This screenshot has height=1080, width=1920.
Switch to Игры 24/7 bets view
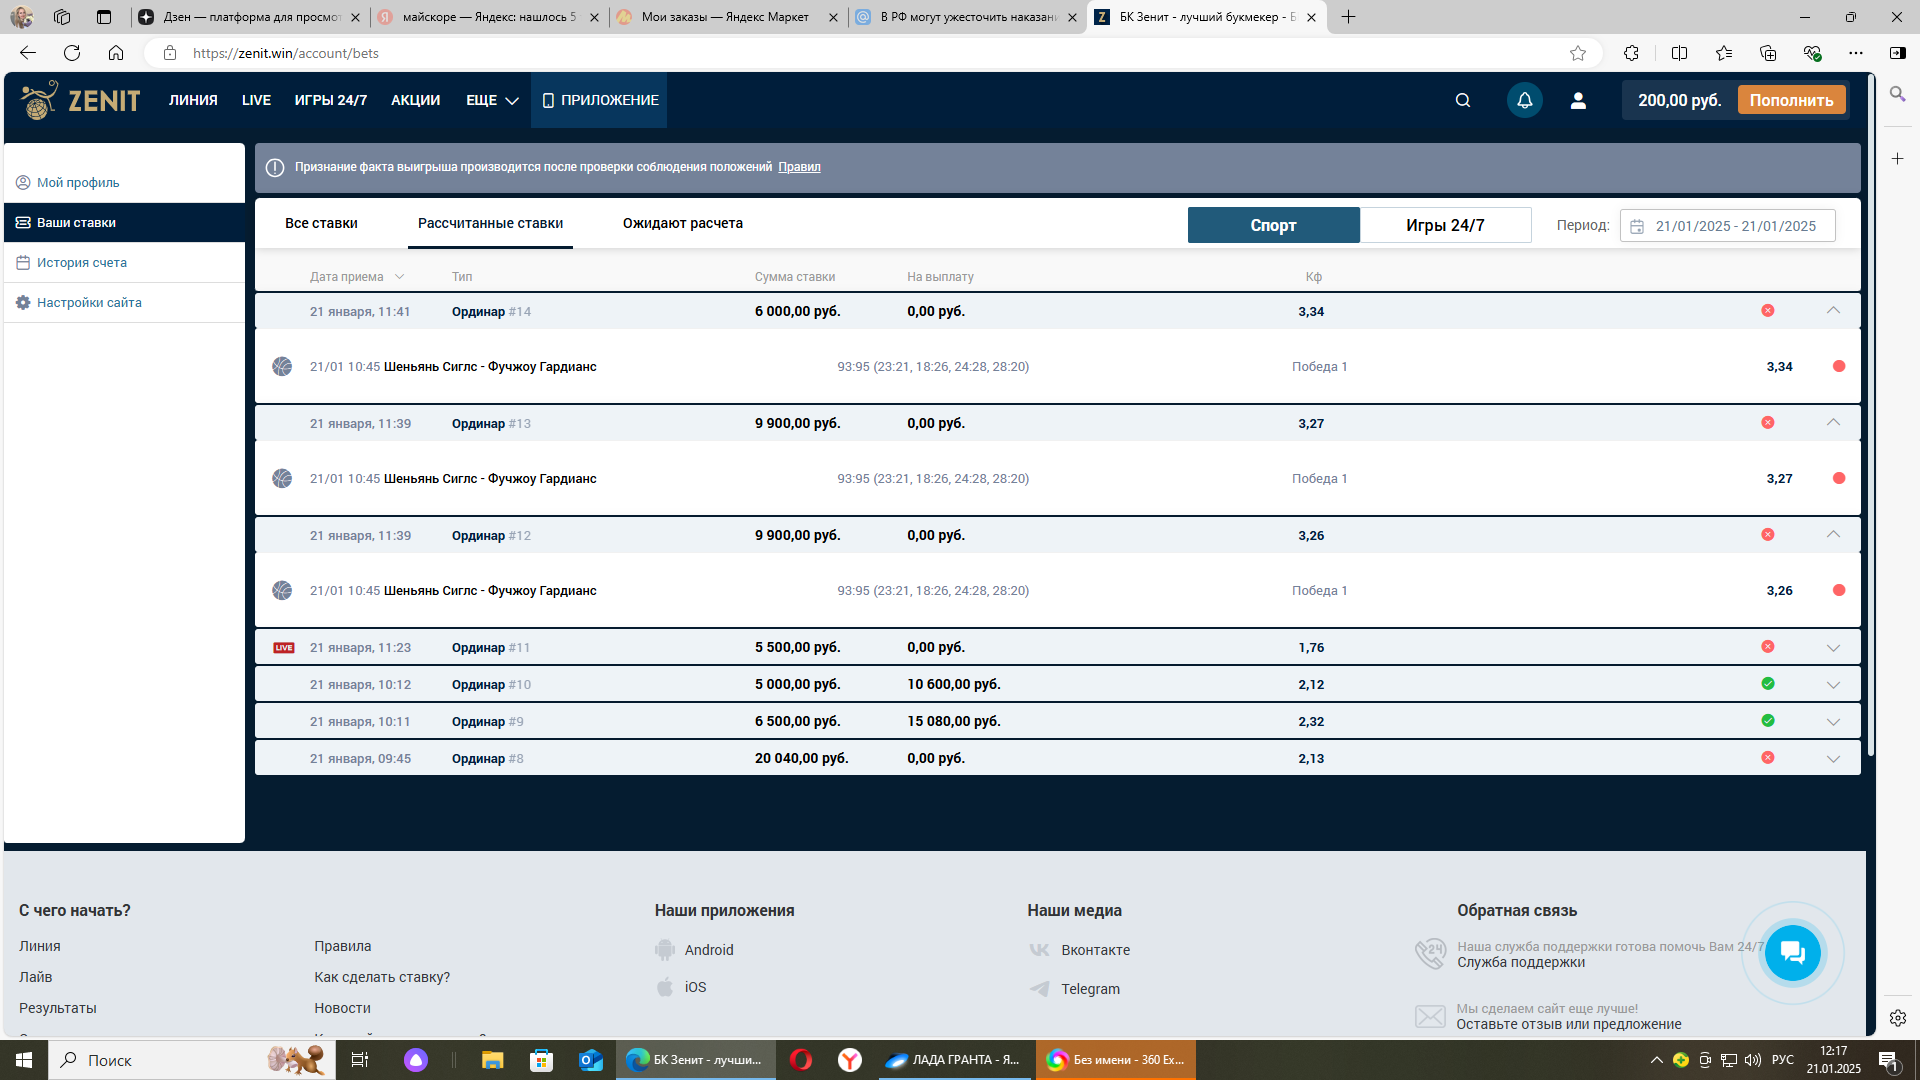[1445, 225]
